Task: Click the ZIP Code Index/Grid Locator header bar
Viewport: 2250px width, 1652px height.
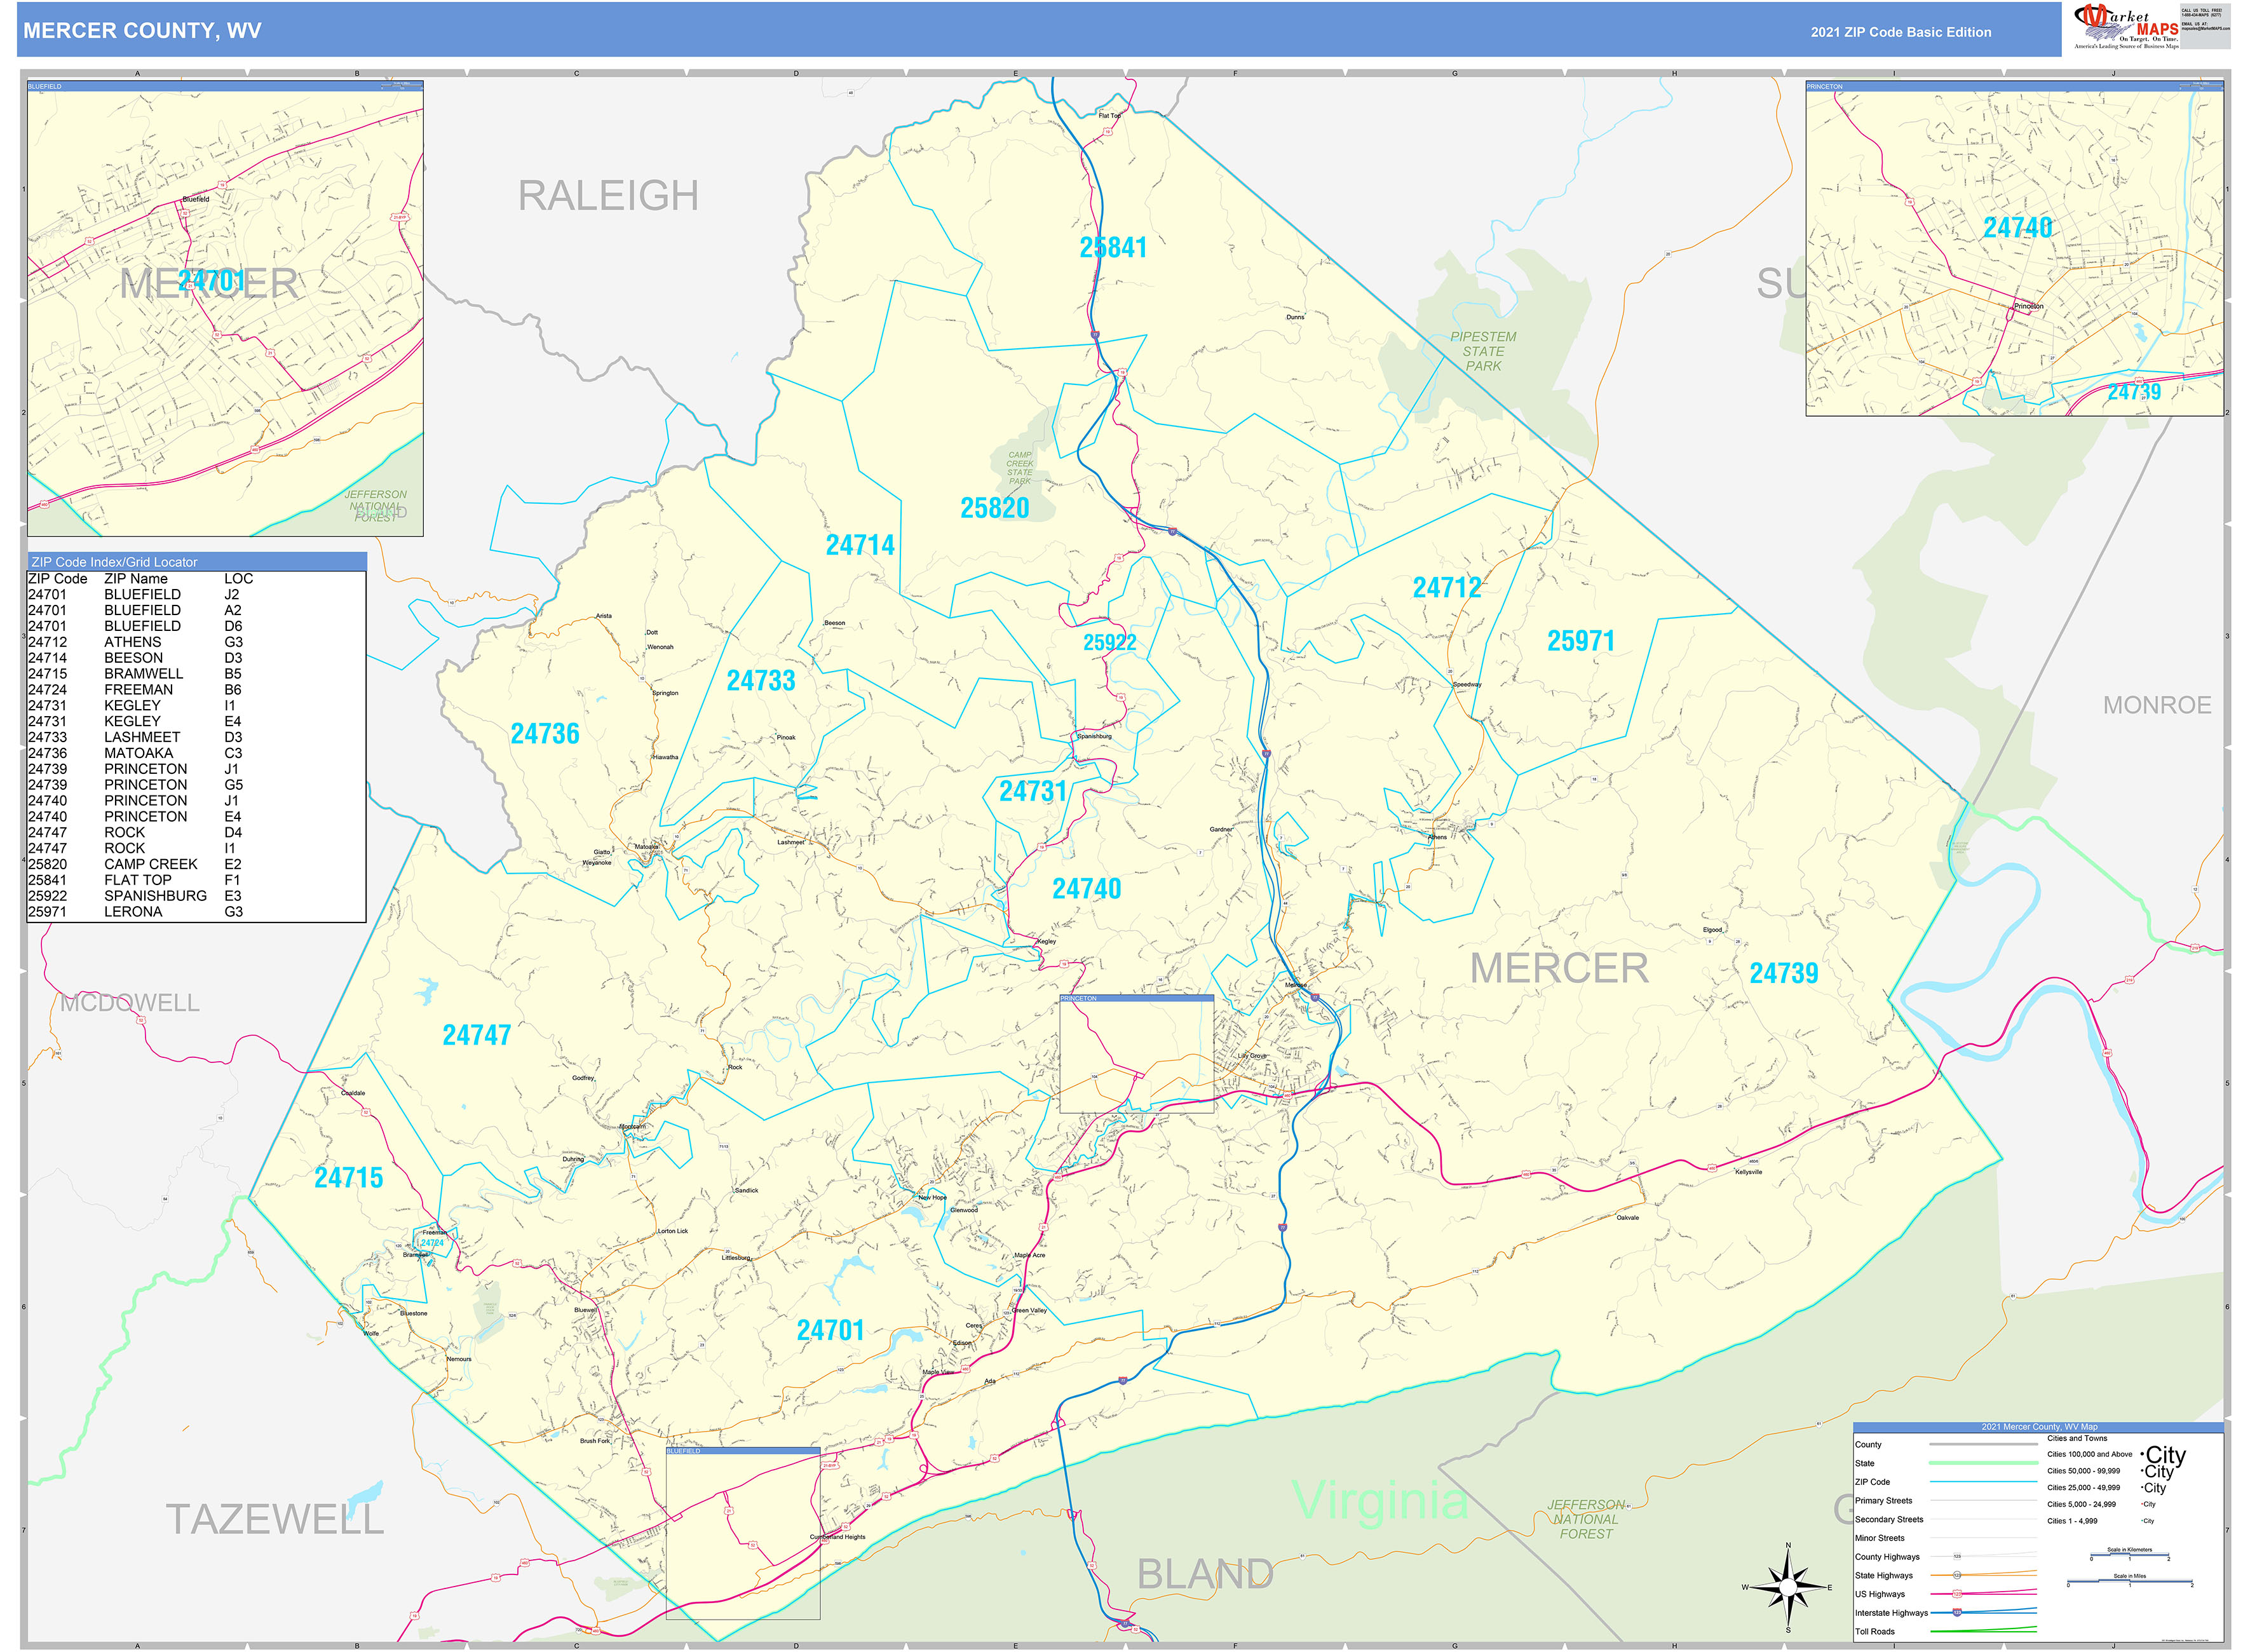Action: [115, 562]
